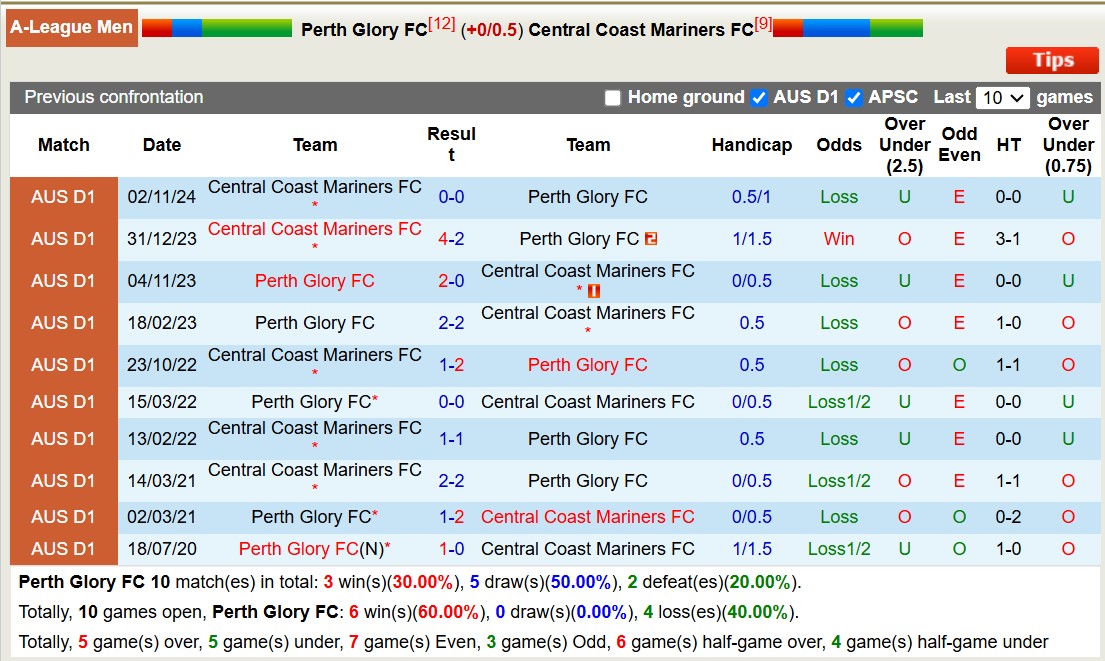The height and width of the screenshot is (661, 1105).
Task: Click the first AUS D1 match label
Action: [64, 197]
